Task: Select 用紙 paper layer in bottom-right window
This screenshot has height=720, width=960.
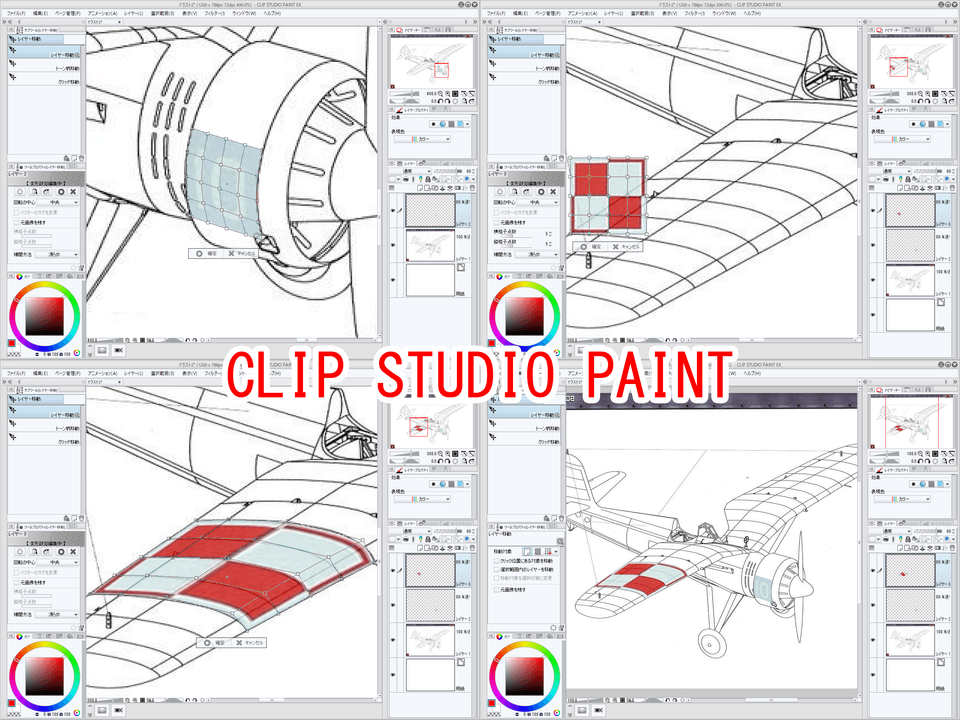Action: click(910, 674)
